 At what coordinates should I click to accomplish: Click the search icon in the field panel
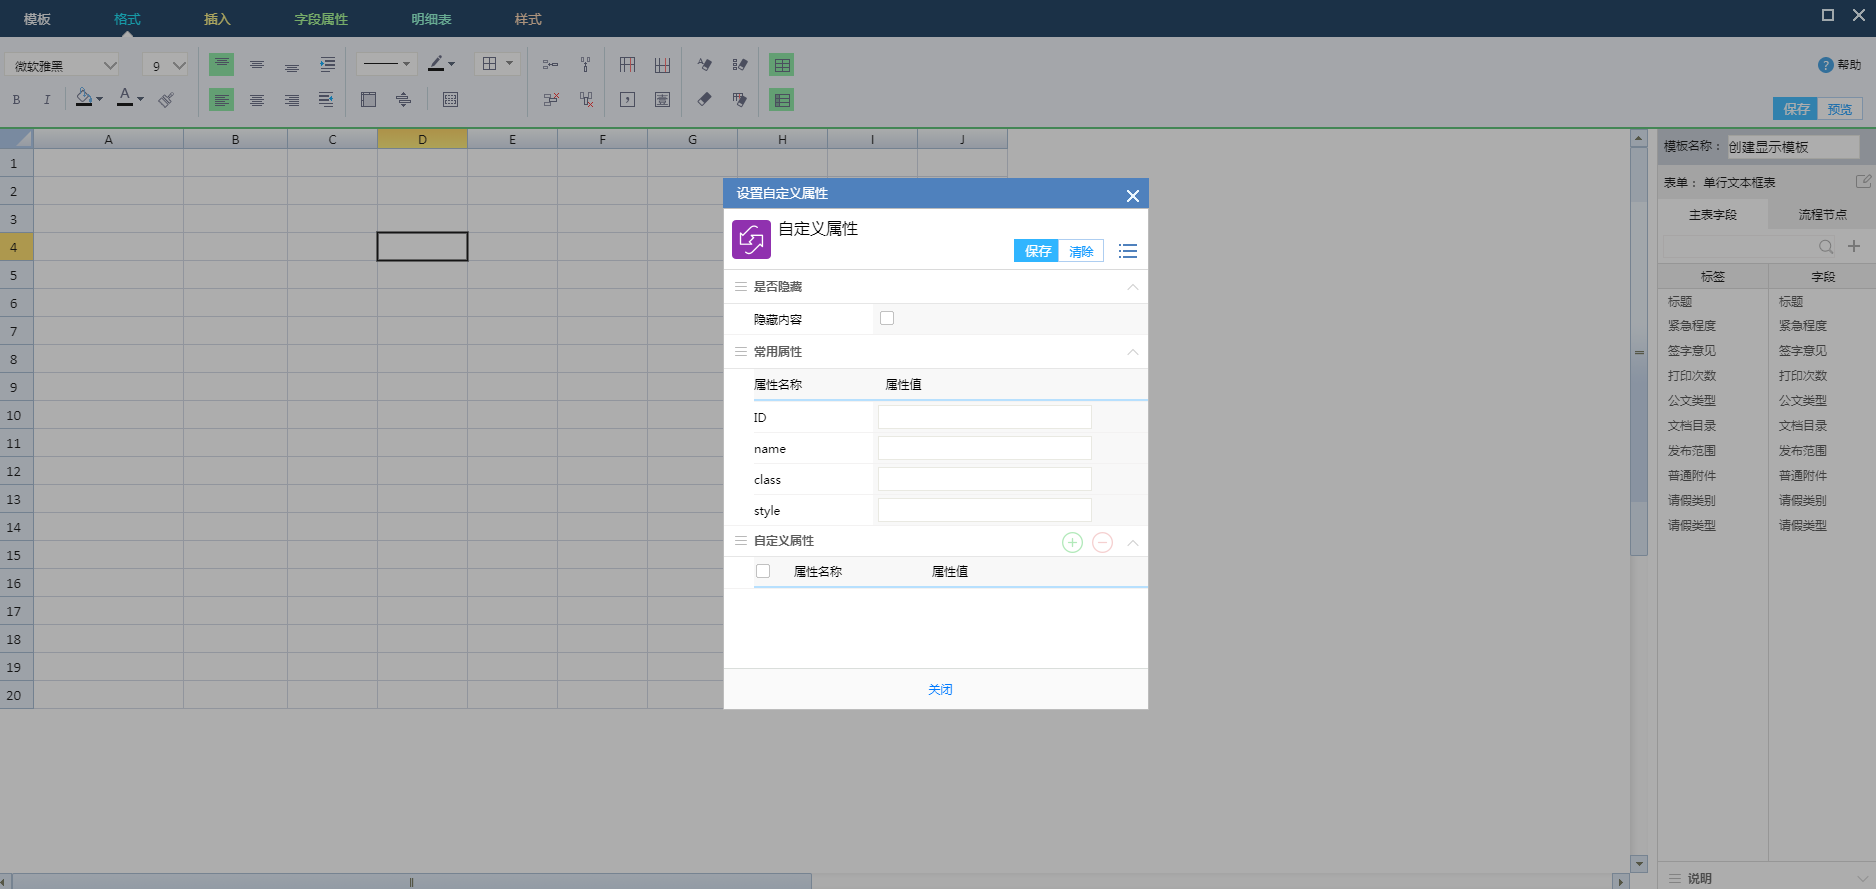[x=1826, y=247]
